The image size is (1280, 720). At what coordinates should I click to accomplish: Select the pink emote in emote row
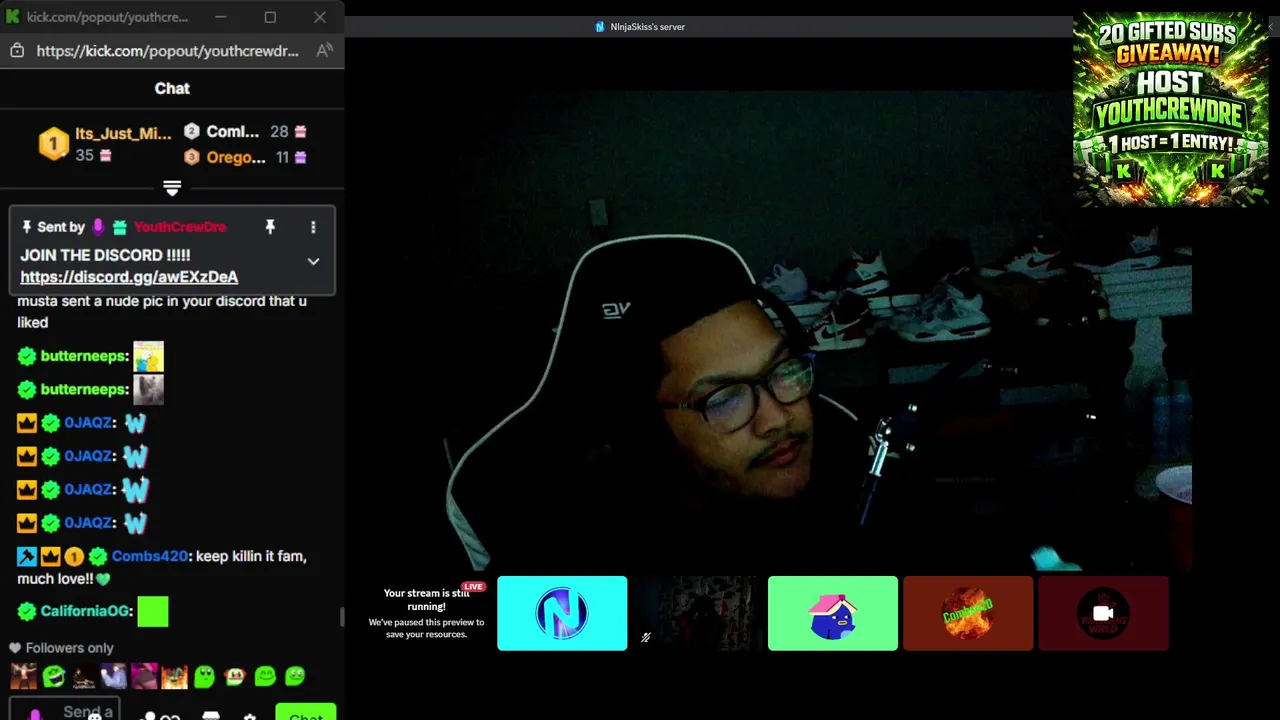(144, 677)
